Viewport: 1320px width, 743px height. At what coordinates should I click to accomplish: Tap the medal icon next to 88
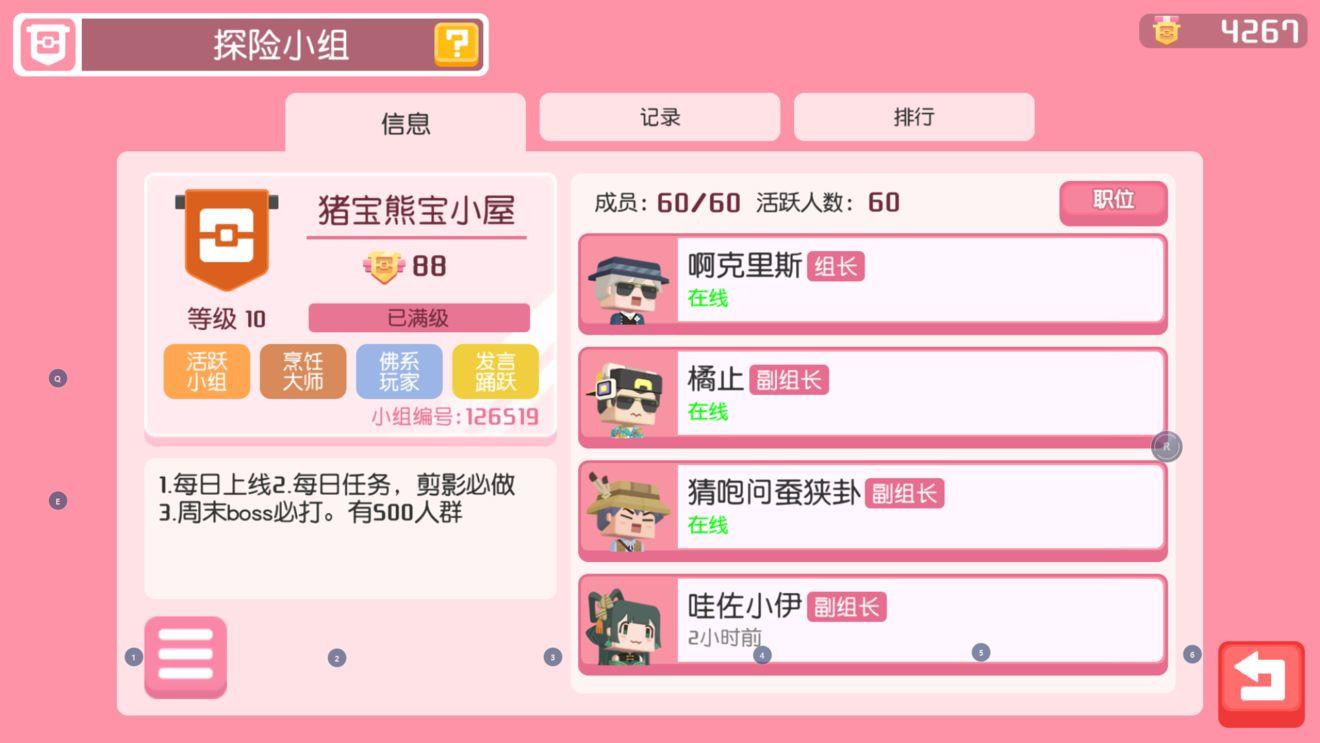pyautogui.click(x=383, y=266)
